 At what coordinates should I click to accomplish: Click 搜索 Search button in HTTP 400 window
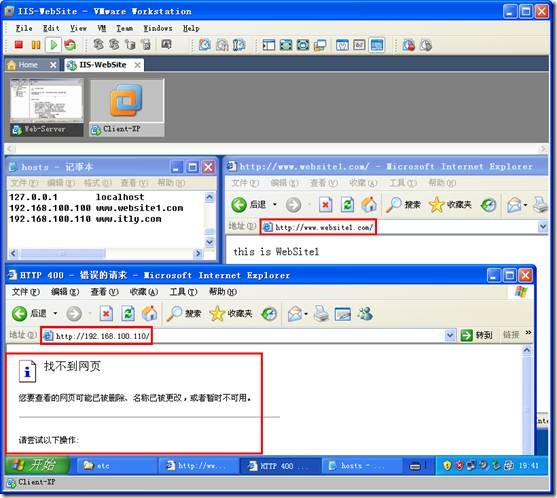tap(184, 314)
